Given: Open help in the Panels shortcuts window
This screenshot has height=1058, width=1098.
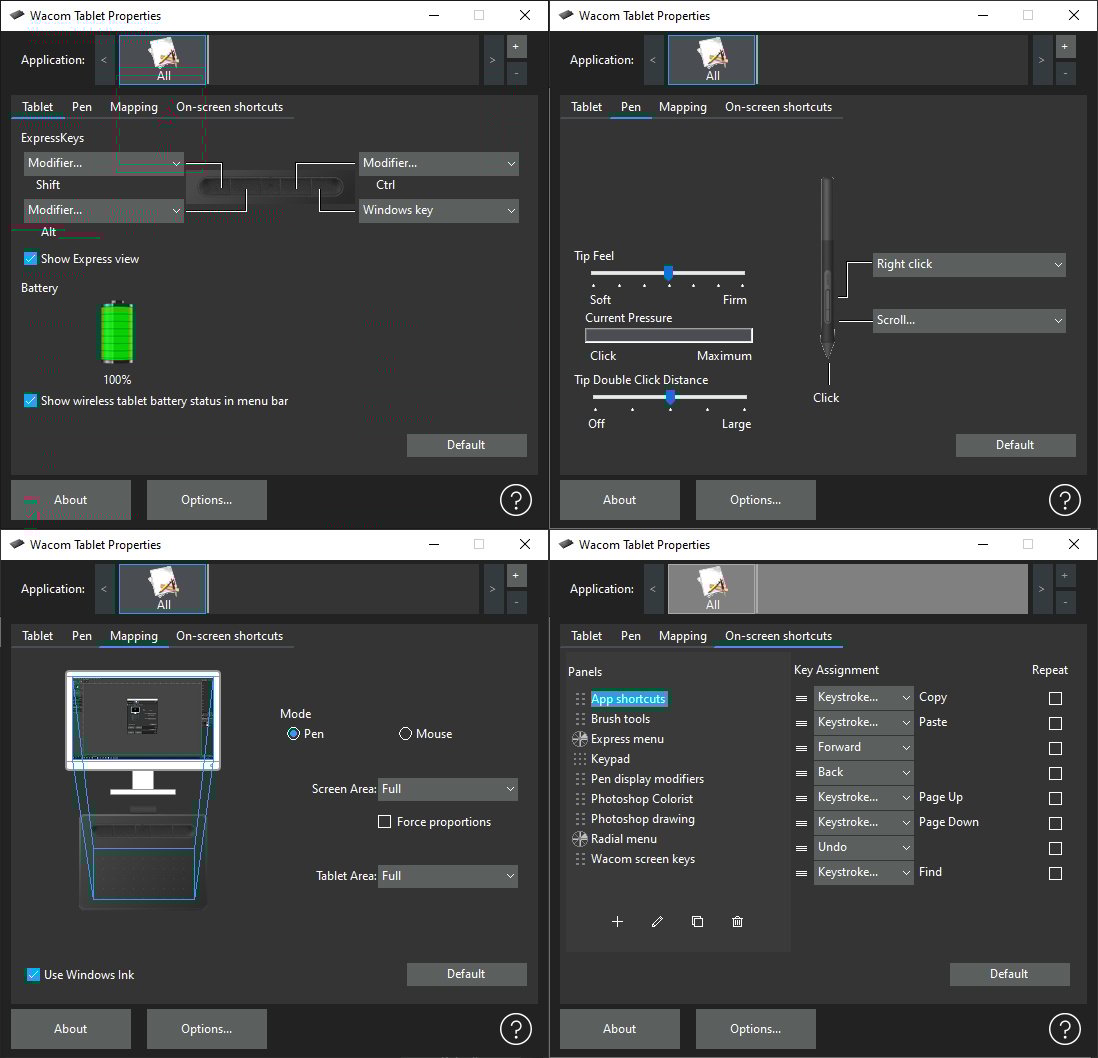Looking at the screenshot, I should coord(1064,1029).
